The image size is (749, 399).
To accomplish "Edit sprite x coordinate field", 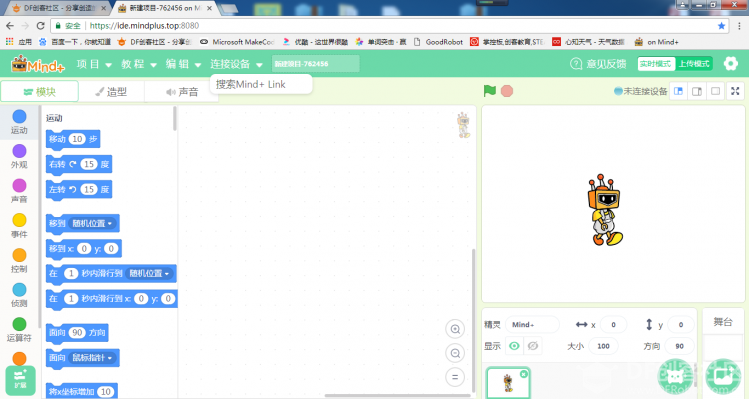I will tap(613, 324).
